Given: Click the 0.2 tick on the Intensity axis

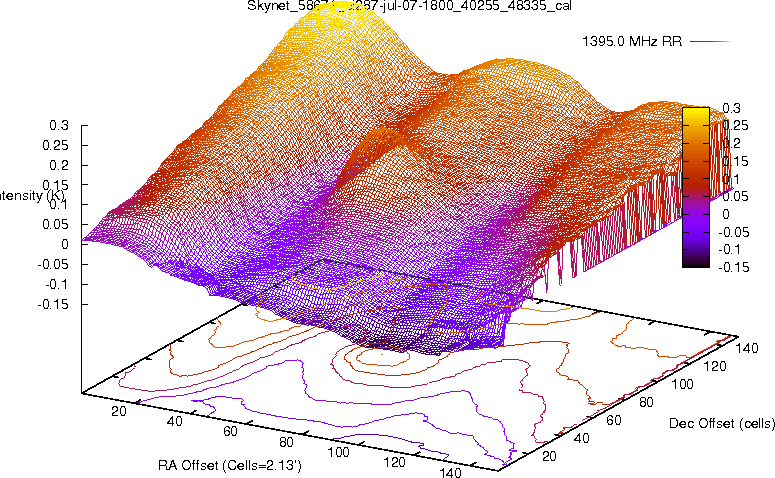Looking at the screenshot, I should tap(59, 165).
